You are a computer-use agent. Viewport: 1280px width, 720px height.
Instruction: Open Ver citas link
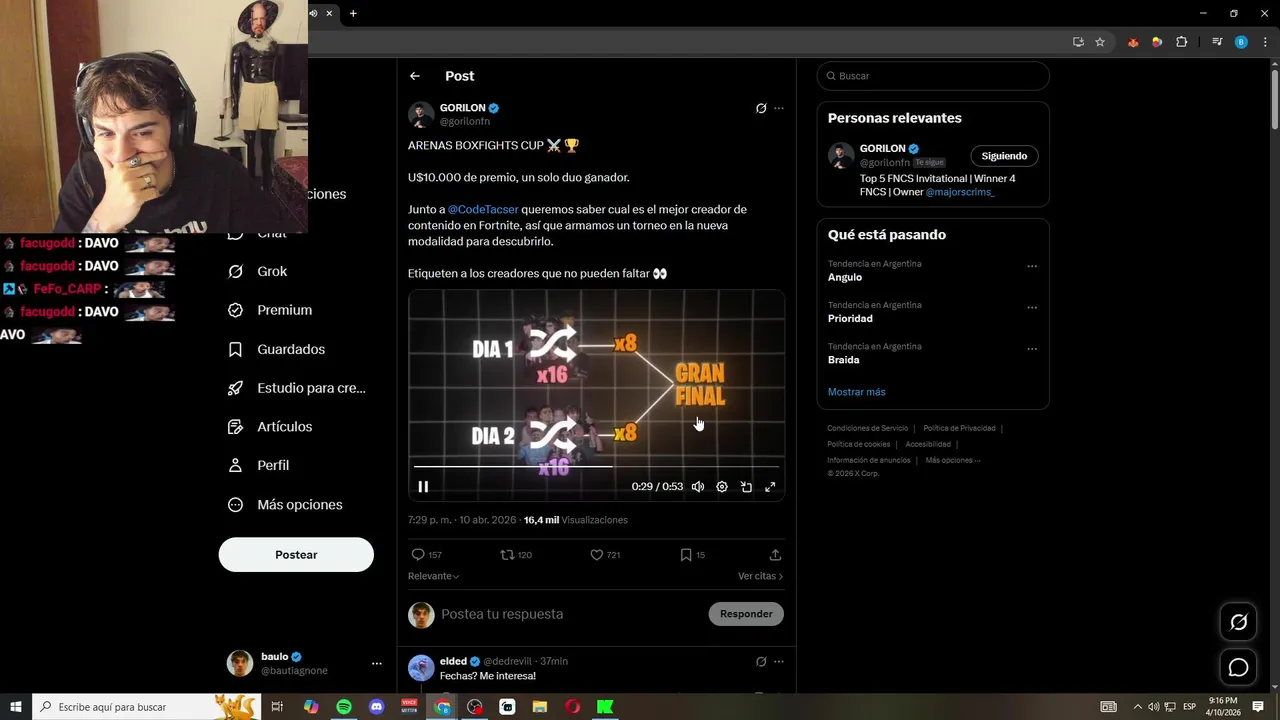pyautogui.click(x=760, y=576)
